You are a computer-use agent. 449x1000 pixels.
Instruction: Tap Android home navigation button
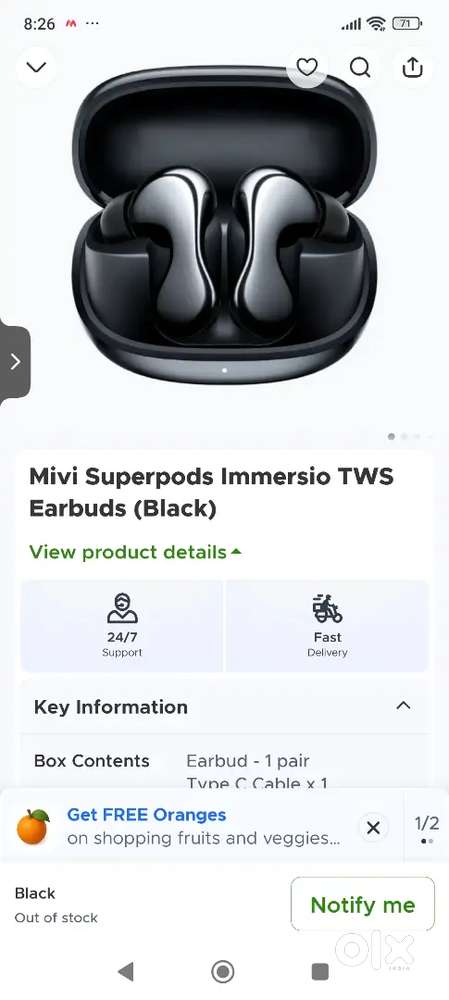(x=223, y=972)
